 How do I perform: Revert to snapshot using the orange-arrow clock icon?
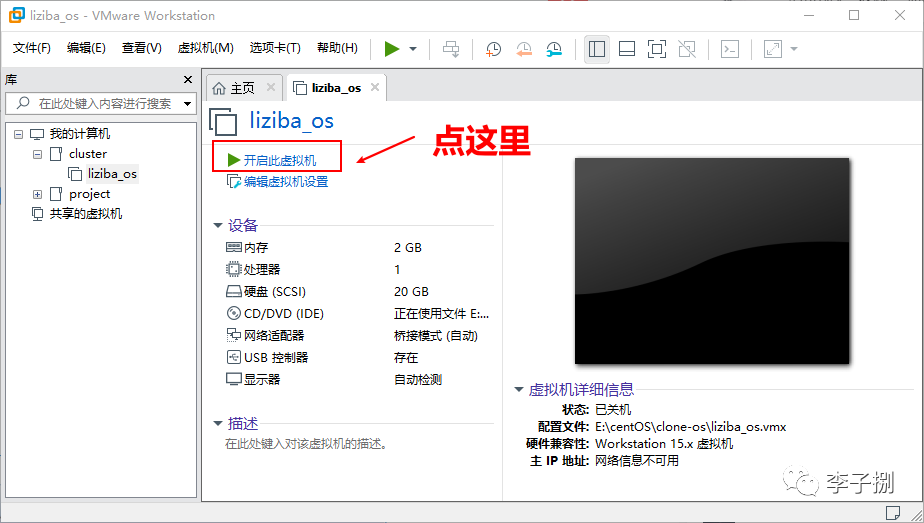click(523, 49)
